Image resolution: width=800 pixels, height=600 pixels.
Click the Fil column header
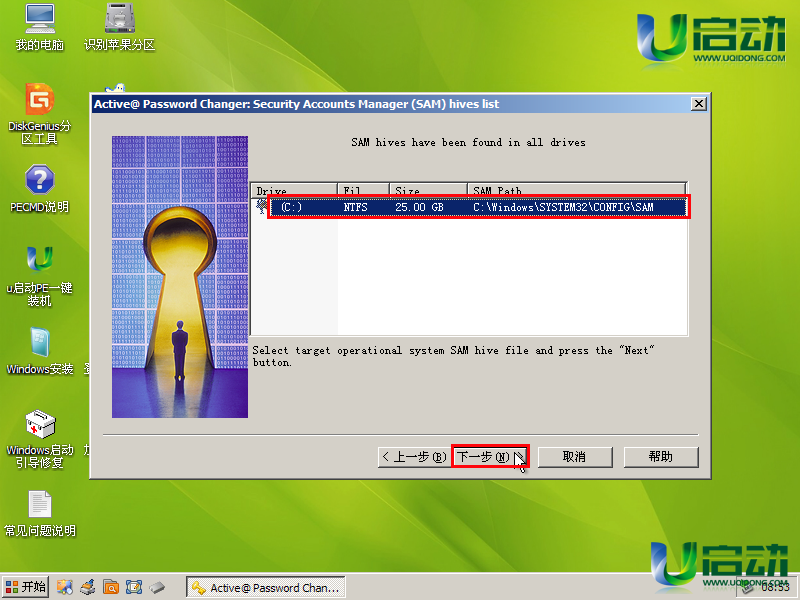363,190
